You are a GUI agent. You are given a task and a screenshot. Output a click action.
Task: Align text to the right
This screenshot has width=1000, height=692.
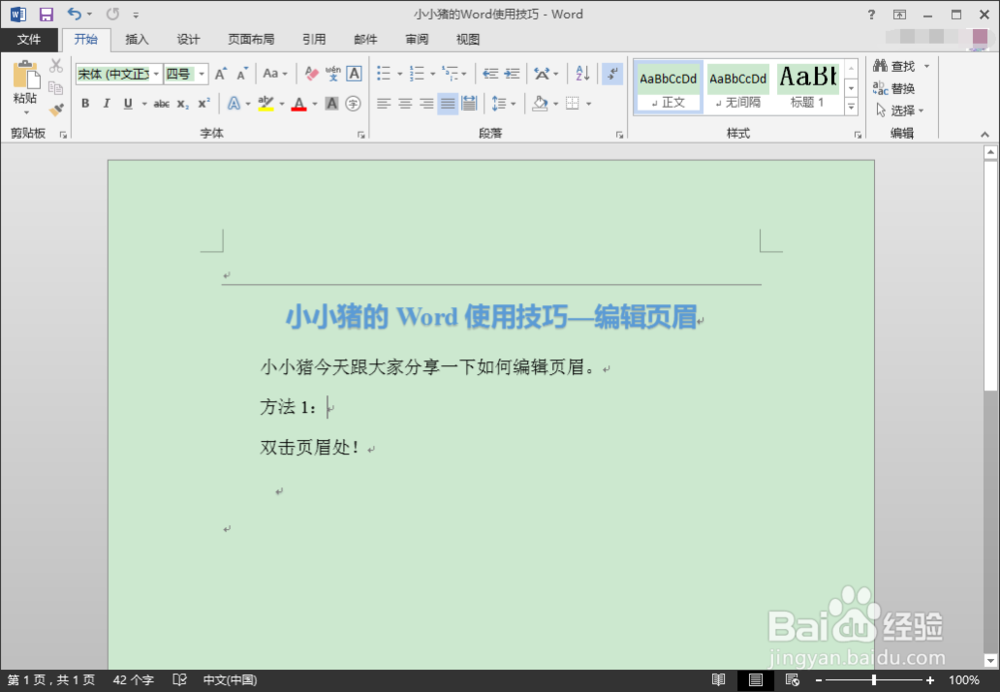click(x=427, y=103)
